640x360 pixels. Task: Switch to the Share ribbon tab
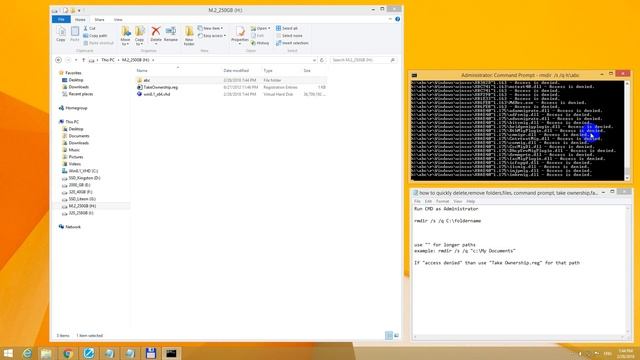click(x=99, y=20)
